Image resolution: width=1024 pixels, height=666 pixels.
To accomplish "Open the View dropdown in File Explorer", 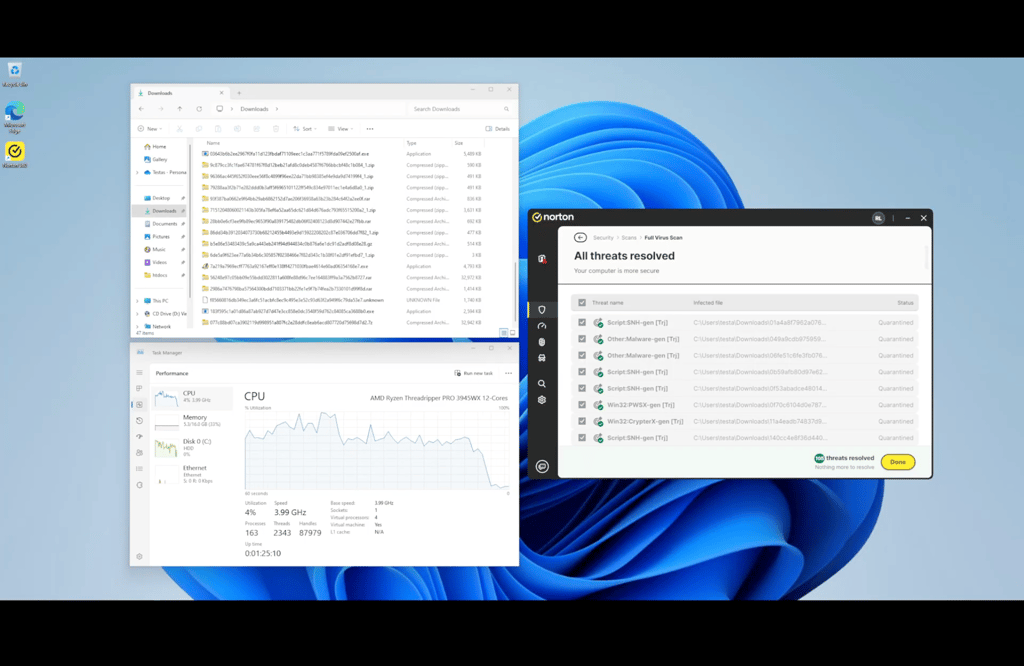I will pos(340,129).
